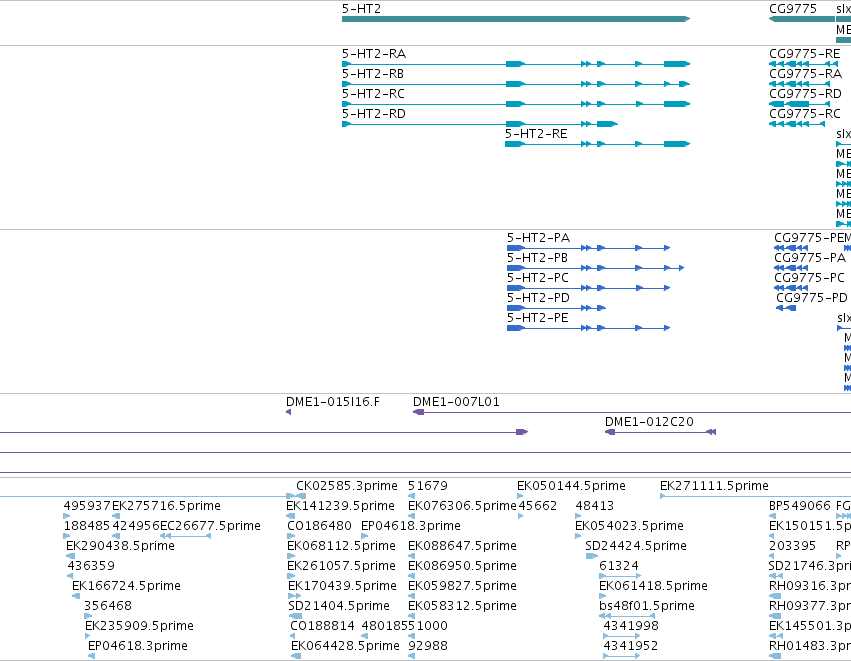This screenshot has width=851, height=661.
Task: Click the CG9775 gene label
Action: (x=792, y=9)
